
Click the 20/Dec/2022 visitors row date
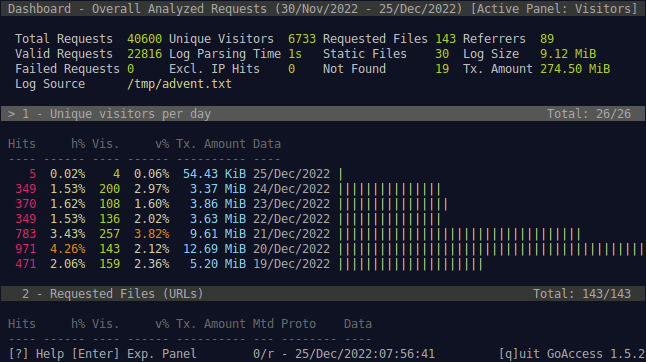[x=291, y=249]
